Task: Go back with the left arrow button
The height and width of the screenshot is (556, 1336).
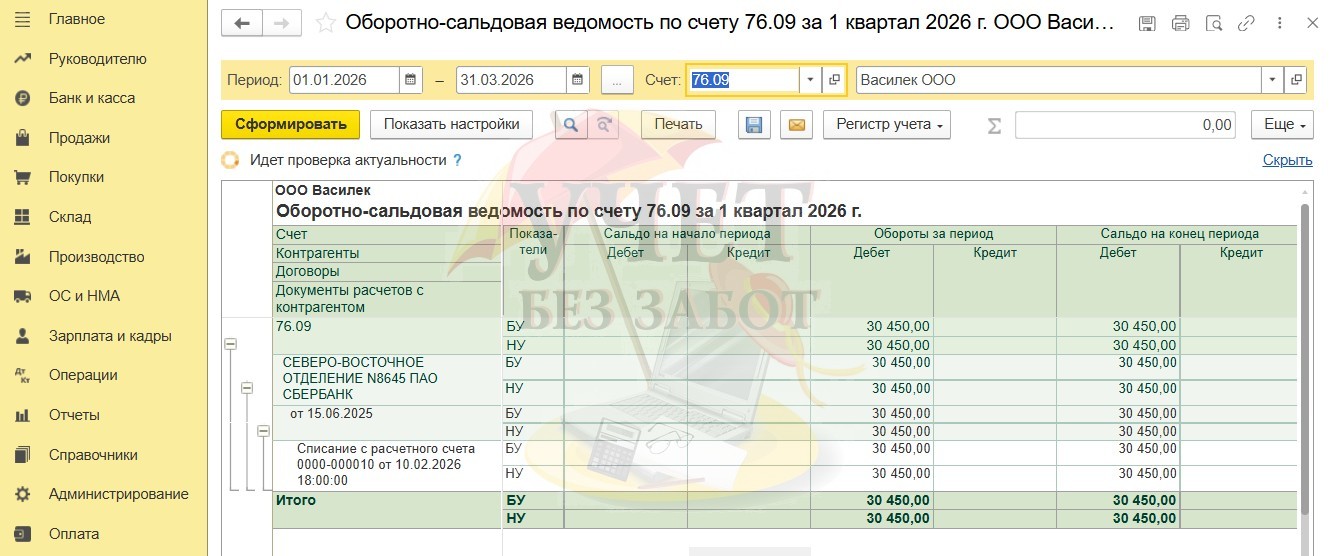Action: [x=241, y=23]
